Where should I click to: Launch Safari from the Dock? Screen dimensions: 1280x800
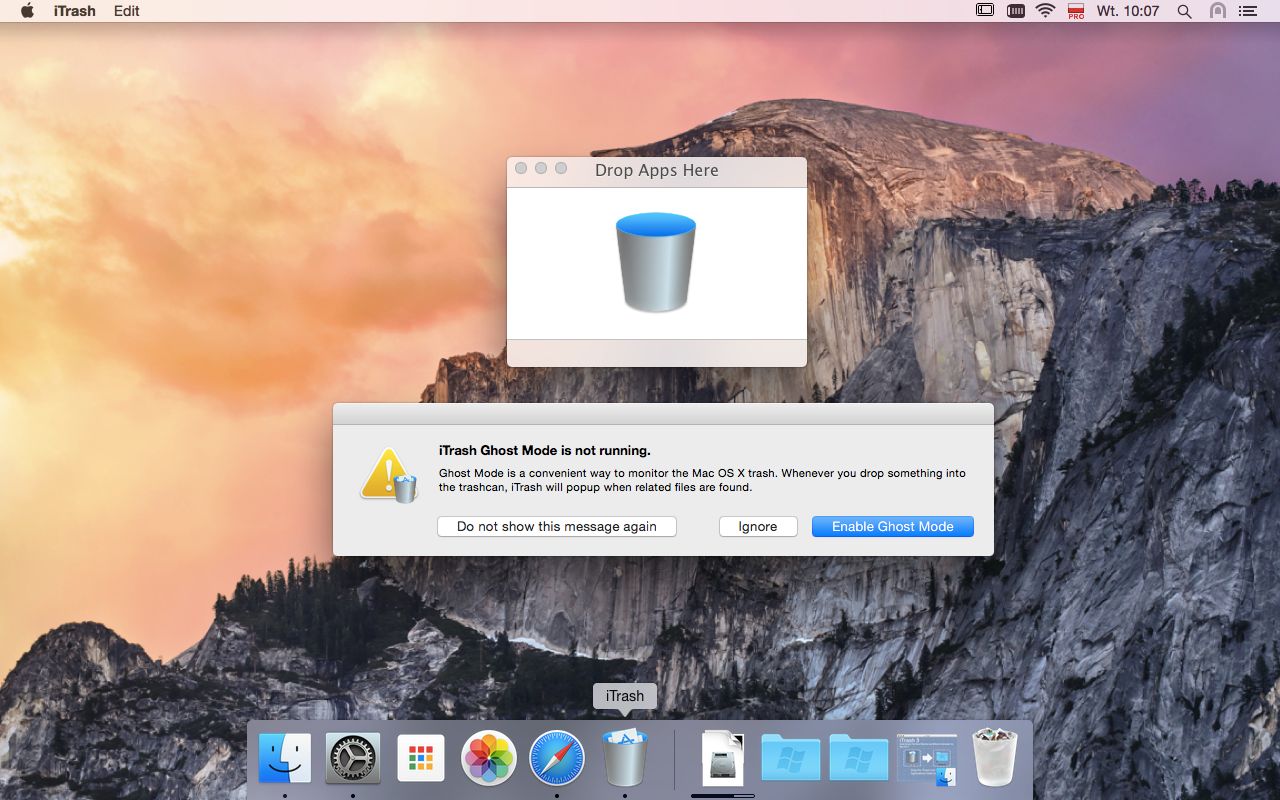tap(557, 758)
